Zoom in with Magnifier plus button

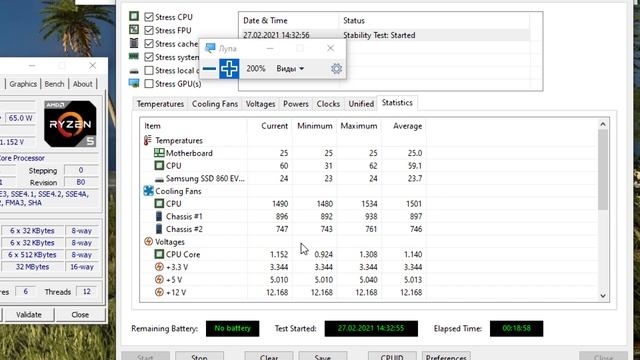[x=229, y=69]
